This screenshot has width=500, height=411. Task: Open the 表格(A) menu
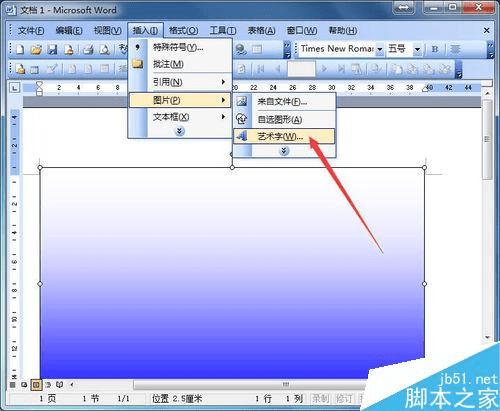(x=261, y=31)
